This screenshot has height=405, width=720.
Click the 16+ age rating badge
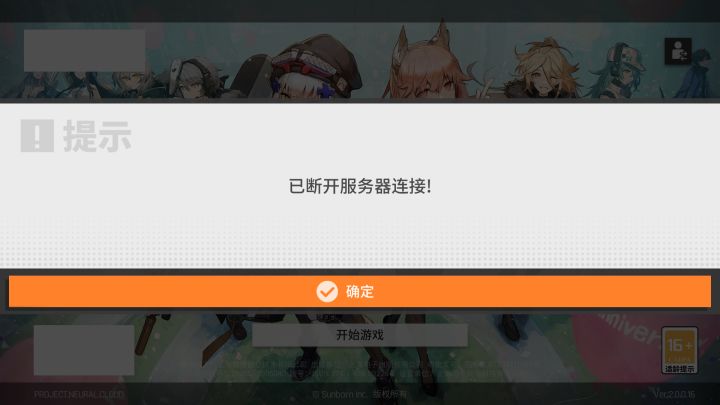pyautogui.click(x=680, y=350)
